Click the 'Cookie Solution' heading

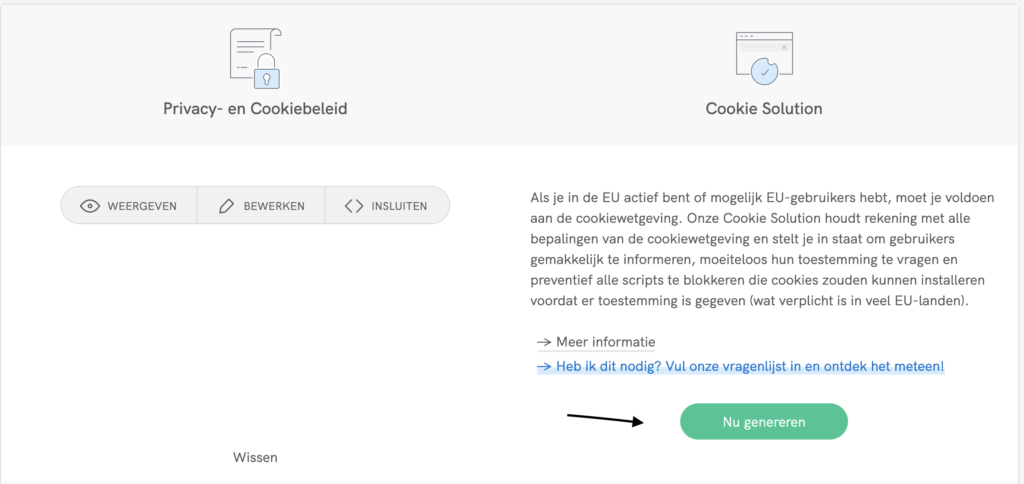tap(764, 108)
